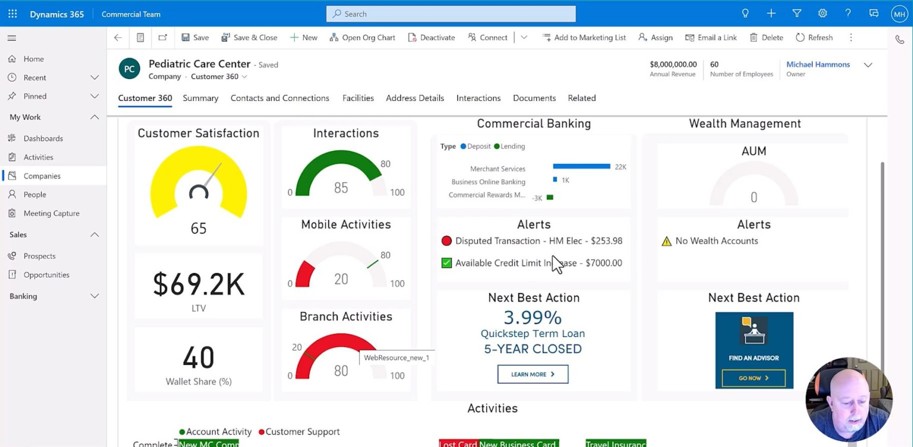Open the Dynamics 365 app launcher grid

[12, 13]
